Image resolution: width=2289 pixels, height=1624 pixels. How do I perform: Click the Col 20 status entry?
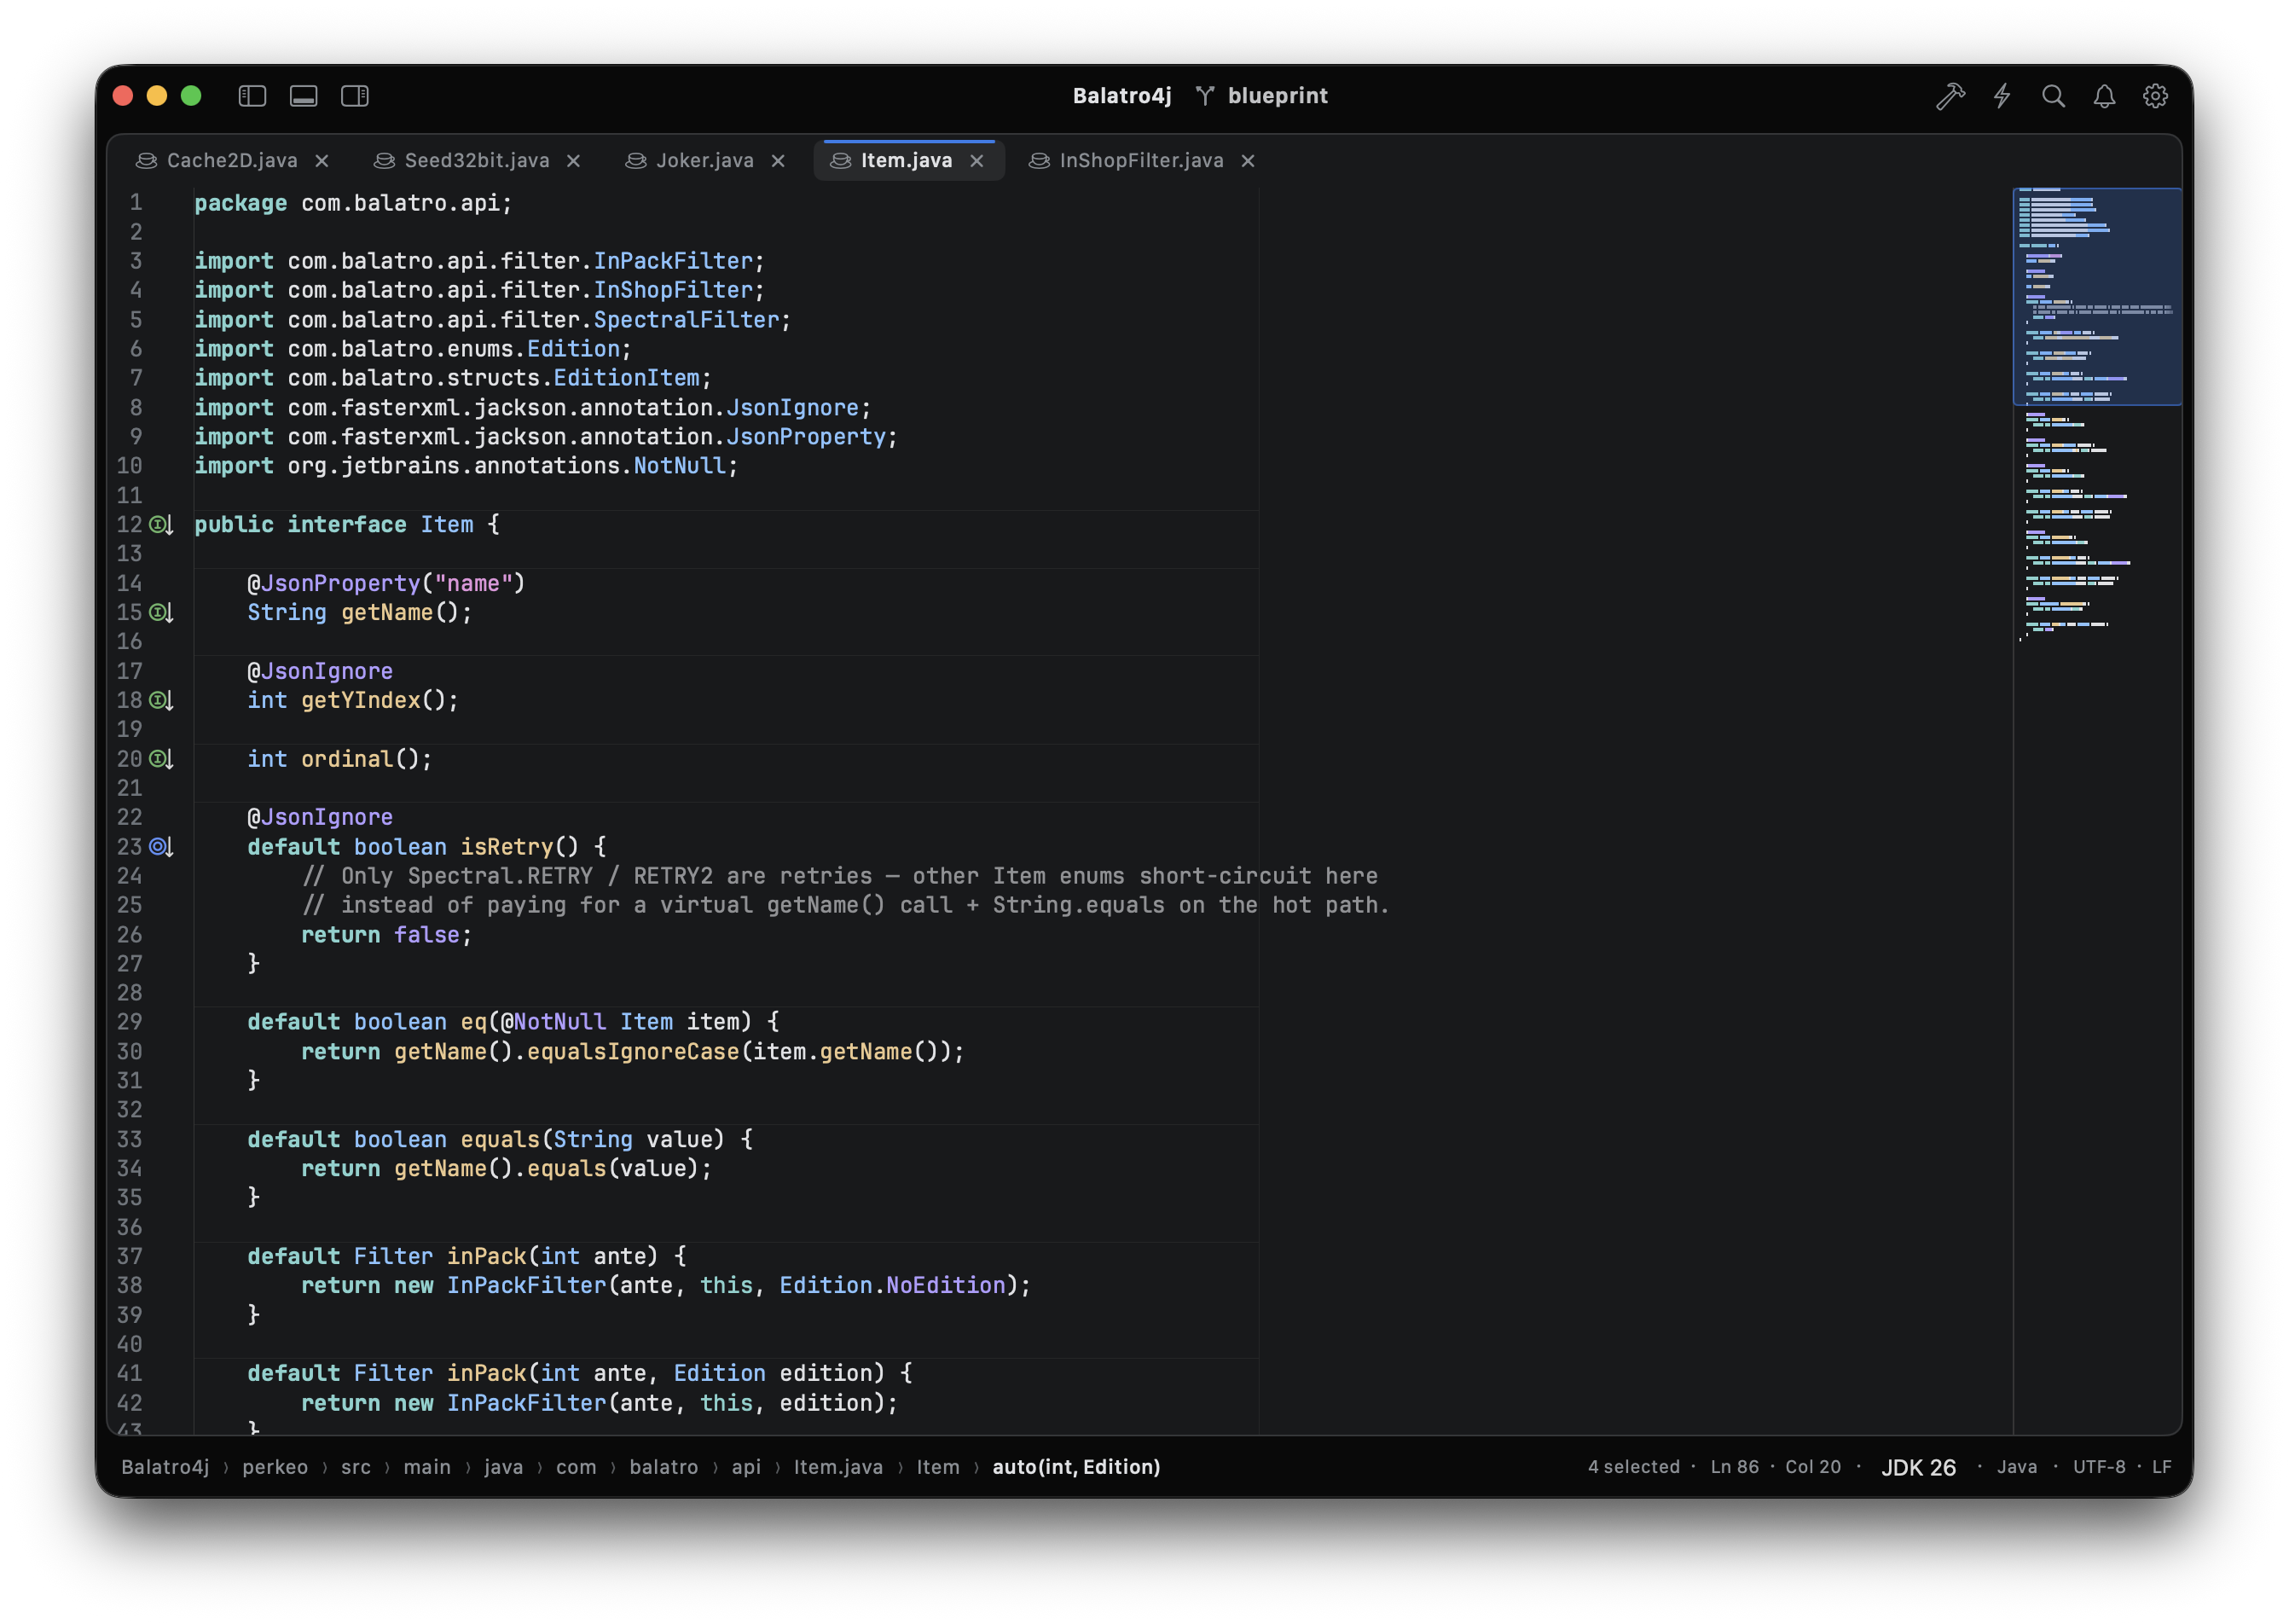click(1813, 1467)
